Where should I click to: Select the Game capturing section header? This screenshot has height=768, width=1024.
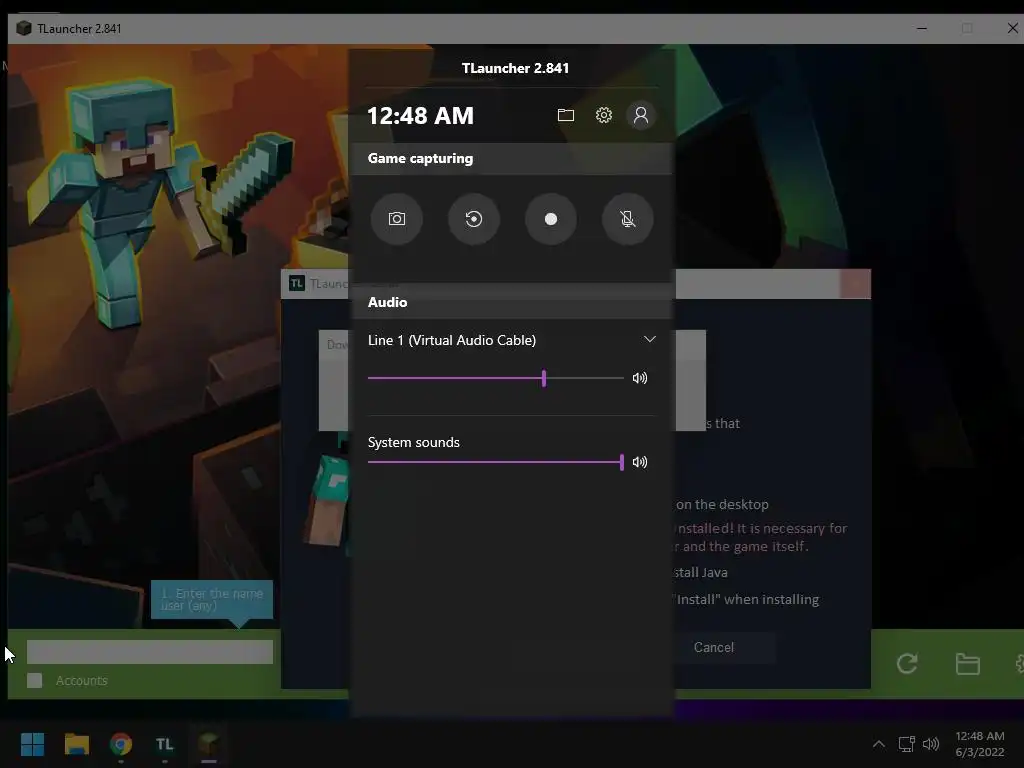point(511,159)
